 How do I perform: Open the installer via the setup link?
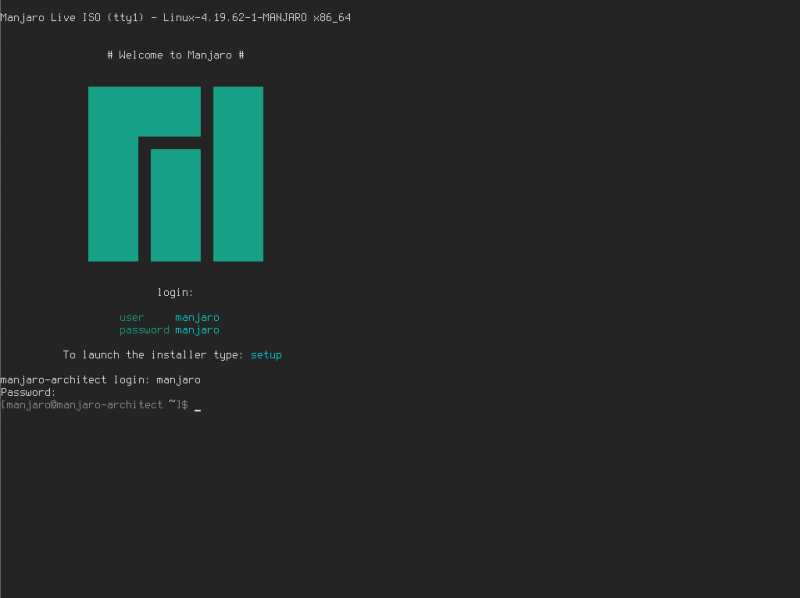(x=266, y=354)
